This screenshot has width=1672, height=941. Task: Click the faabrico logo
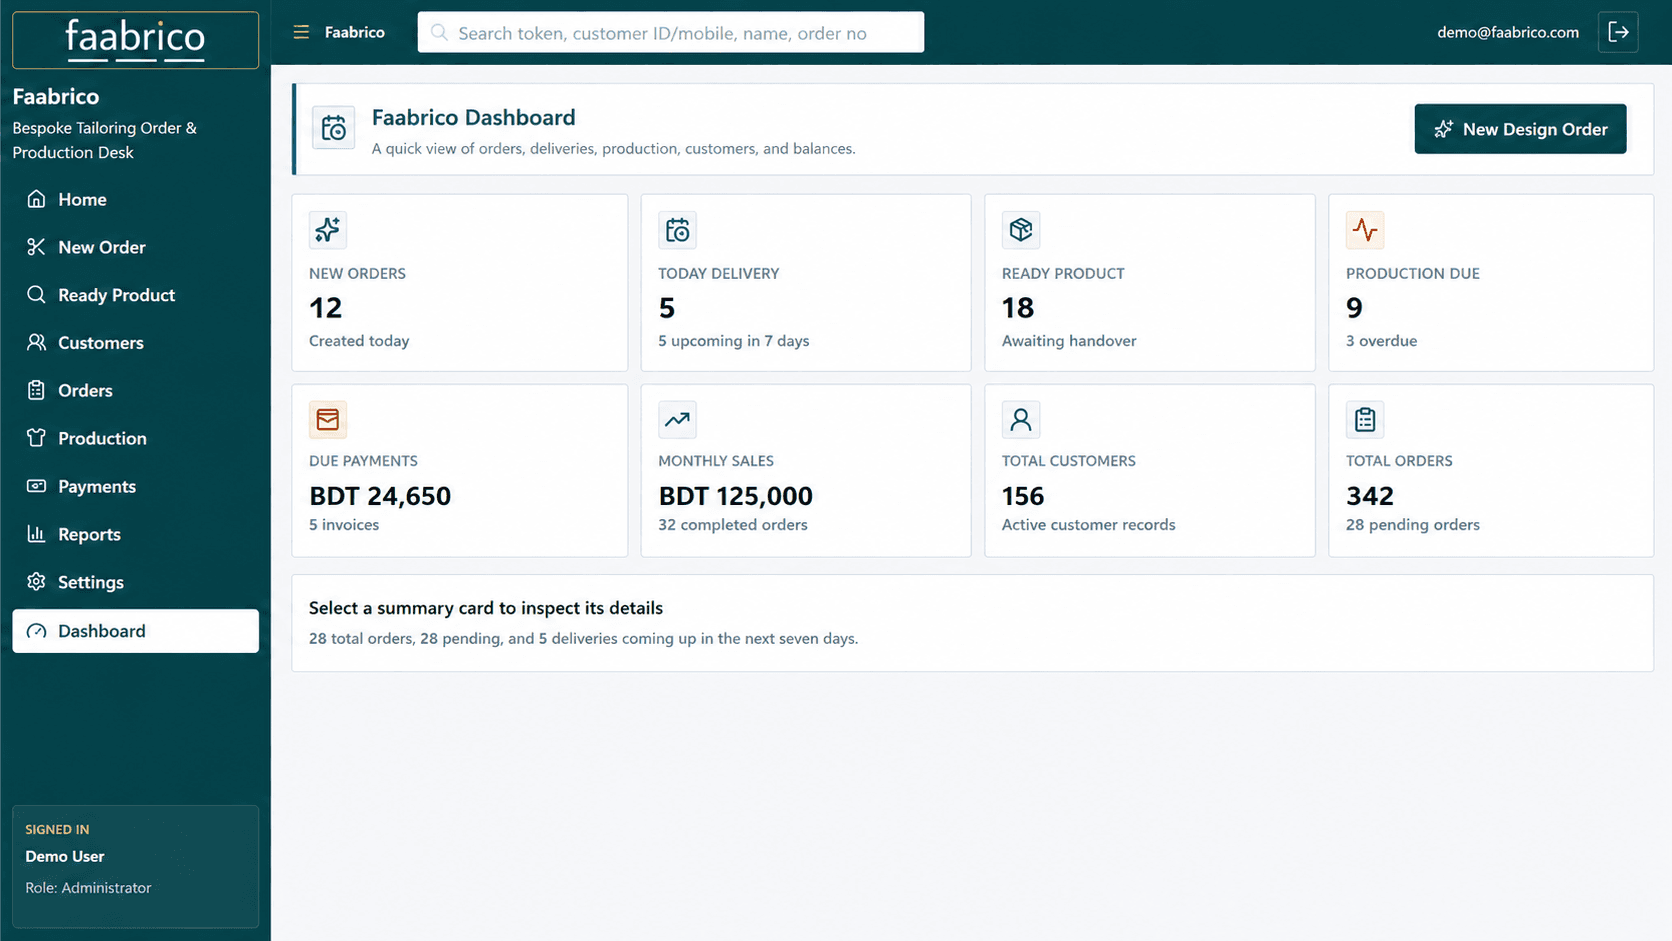[x=135, y=40]
